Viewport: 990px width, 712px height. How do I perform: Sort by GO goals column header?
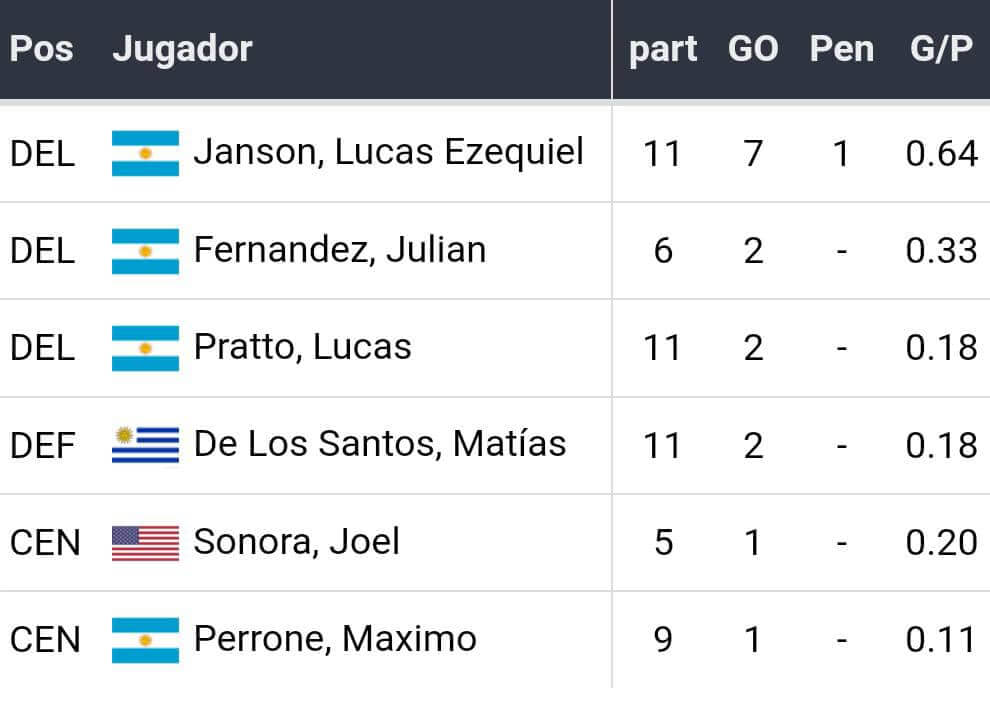click(753, 50)
